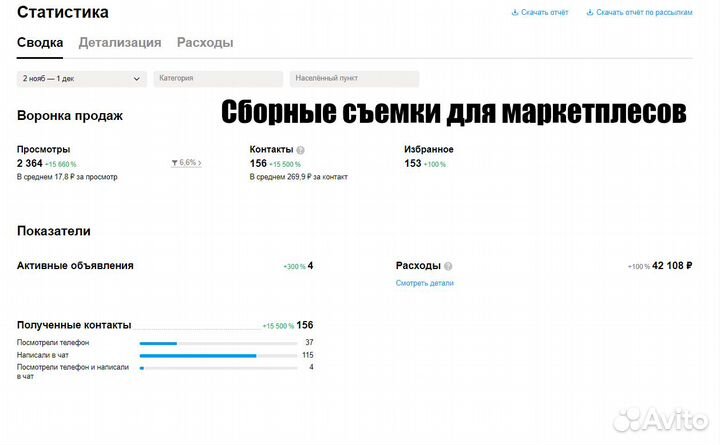
Task: Click Скачать отчёт по рассылкам link
Action: coord(644,12)
